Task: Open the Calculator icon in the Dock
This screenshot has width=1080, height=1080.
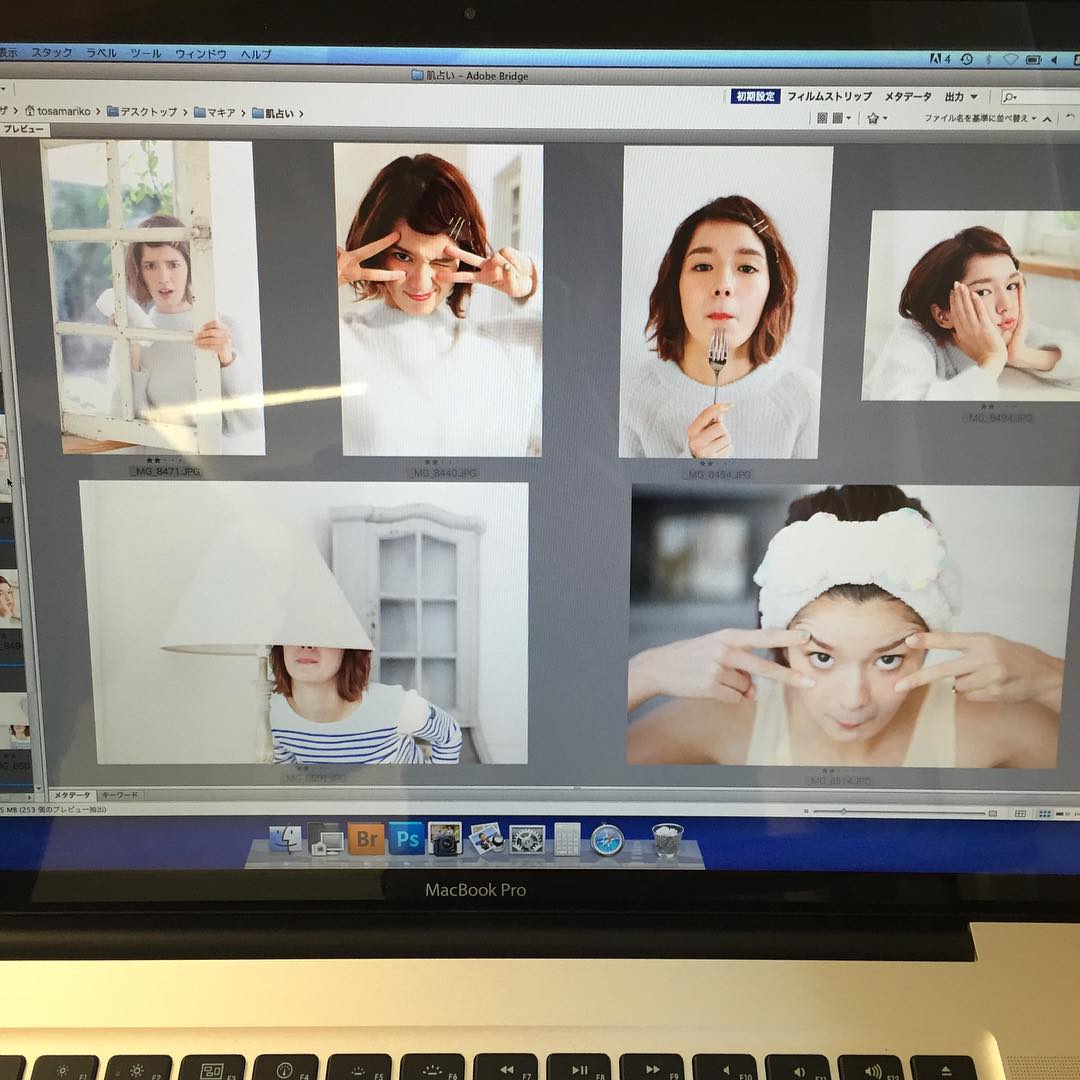Action: click(567, 839)
